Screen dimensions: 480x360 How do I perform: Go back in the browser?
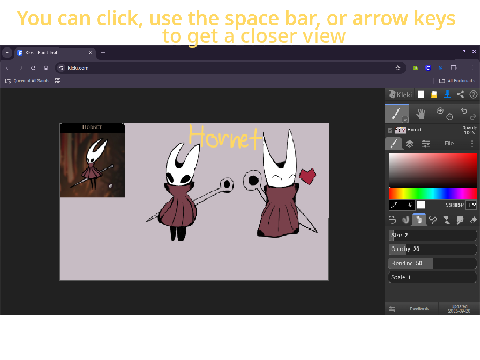pos(7,68)
